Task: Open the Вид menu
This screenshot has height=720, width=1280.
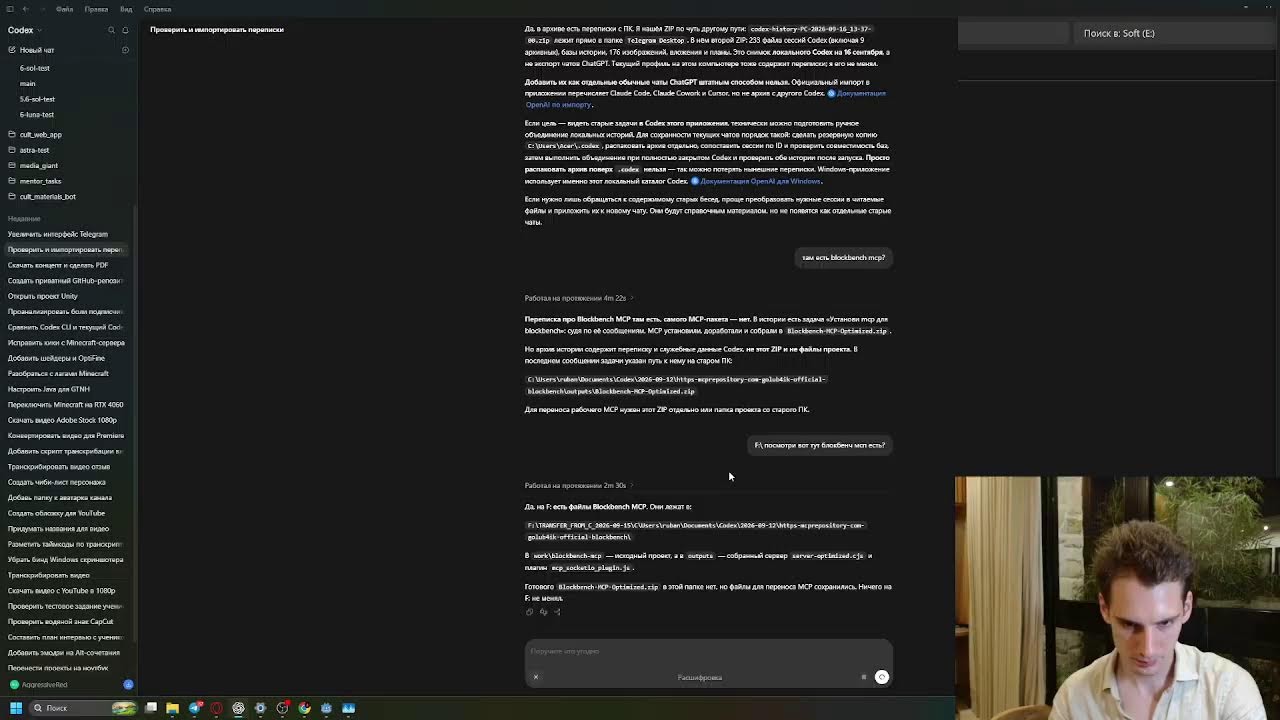Action: [126, 9]
